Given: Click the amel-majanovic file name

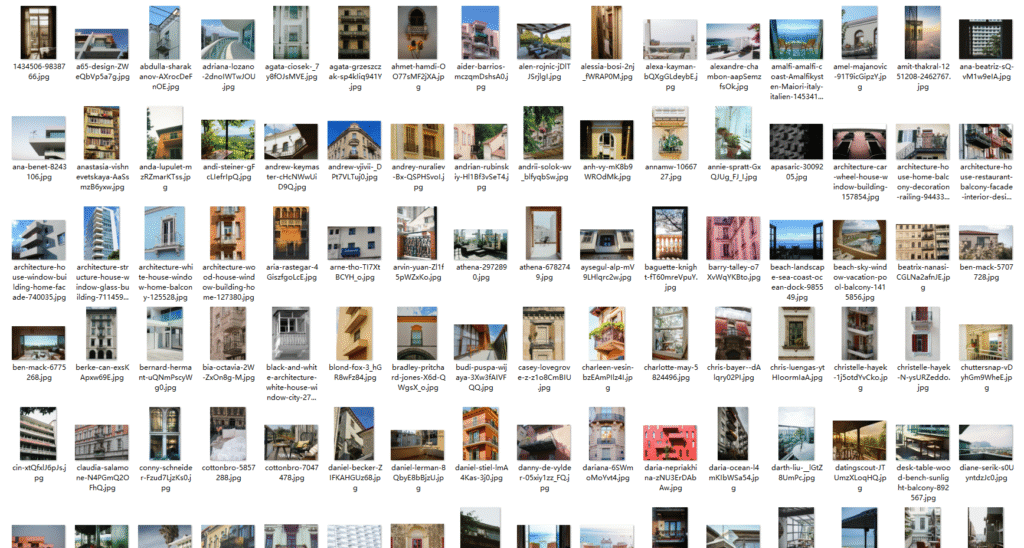Looking at the screenshot, I should coord(859,76).
